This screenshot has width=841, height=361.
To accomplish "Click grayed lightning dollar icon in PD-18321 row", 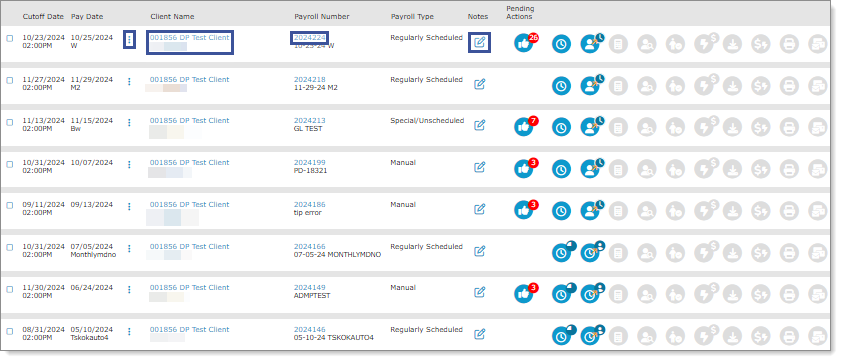I will point(705,167).
